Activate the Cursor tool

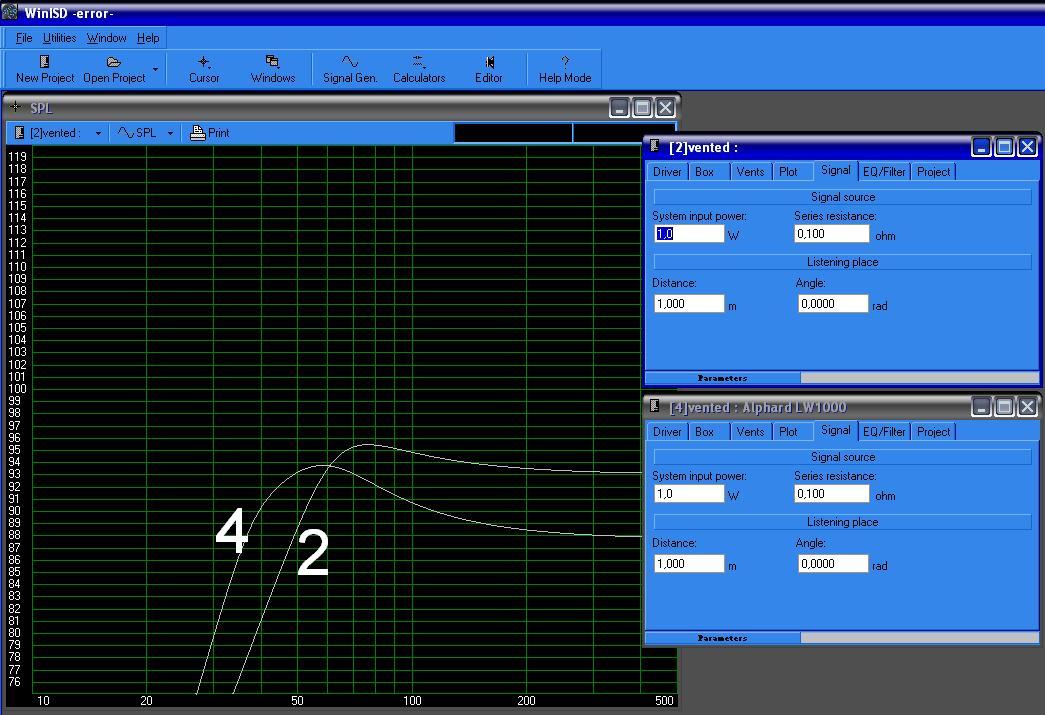tap(204, 68)
